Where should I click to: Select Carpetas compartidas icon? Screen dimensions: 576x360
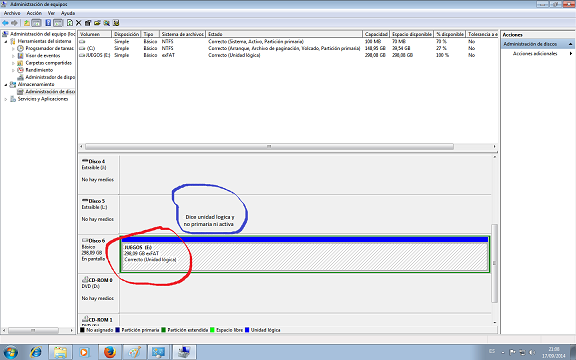click(20, 63)
